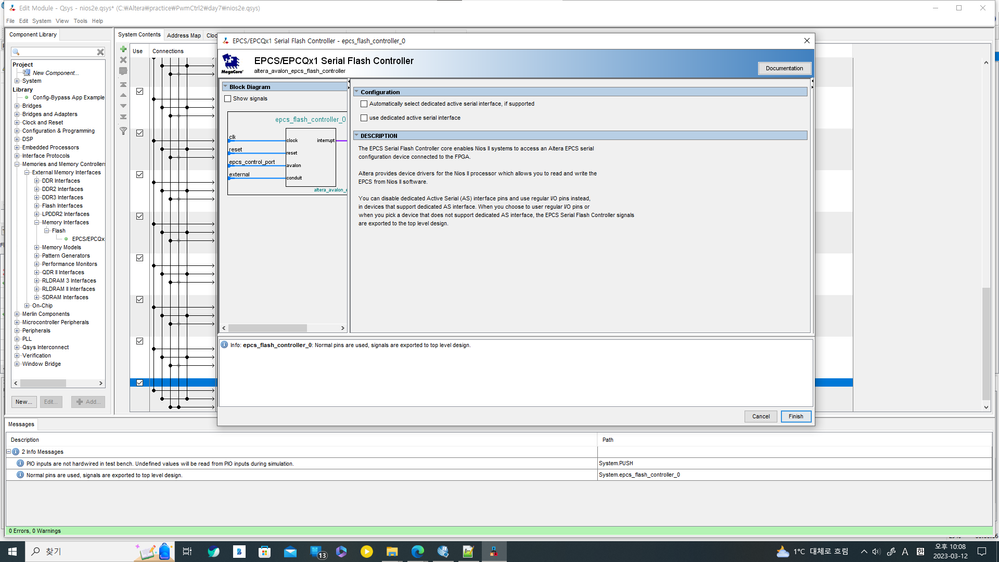The height and width of the screenshot is (562, 999).
Task: Collapse the Configuration section
Action: click(357, 92)
